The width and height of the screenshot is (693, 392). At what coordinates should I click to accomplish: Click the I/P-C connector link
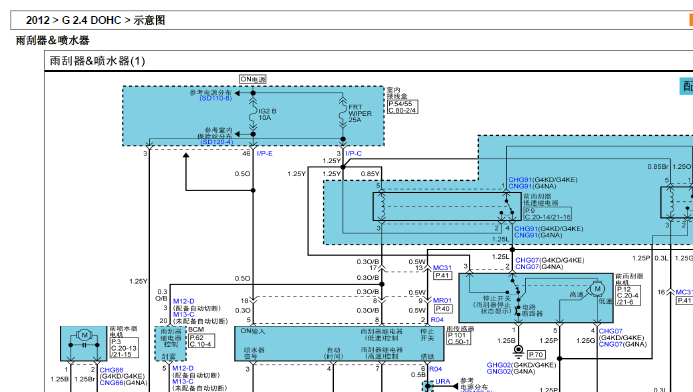[353, 153]
